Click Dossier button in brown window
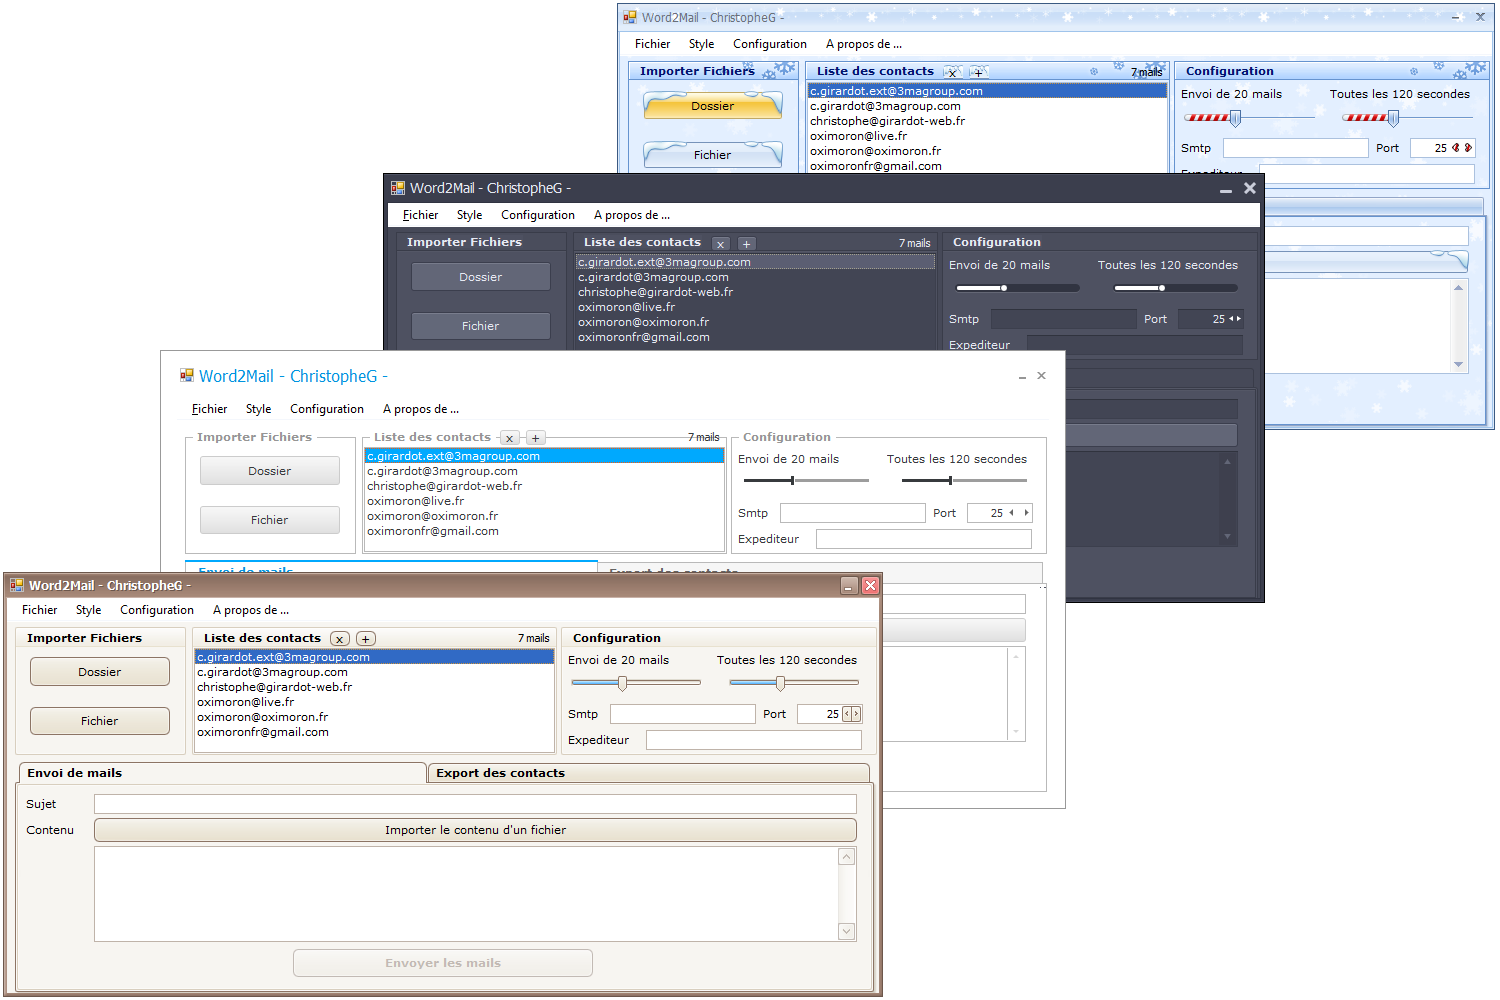This screenshot has width=1500, height=1000. pos(100,672)
